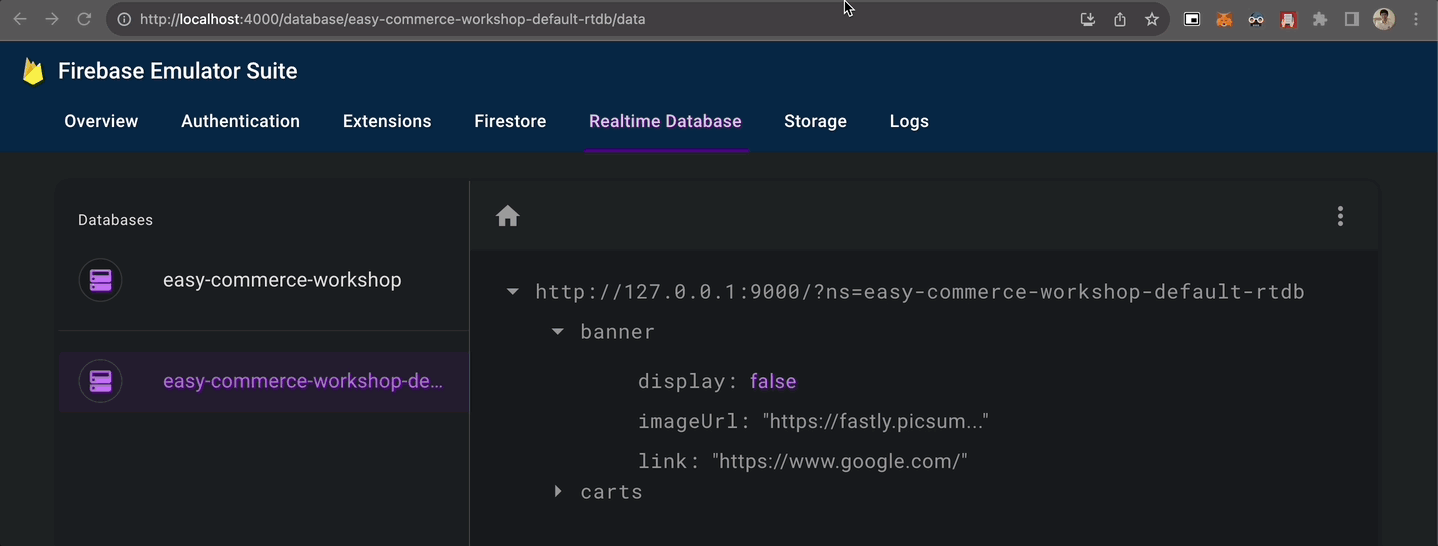Expand the carts node
Screen dimensions: 1438x546
[558, 492]
